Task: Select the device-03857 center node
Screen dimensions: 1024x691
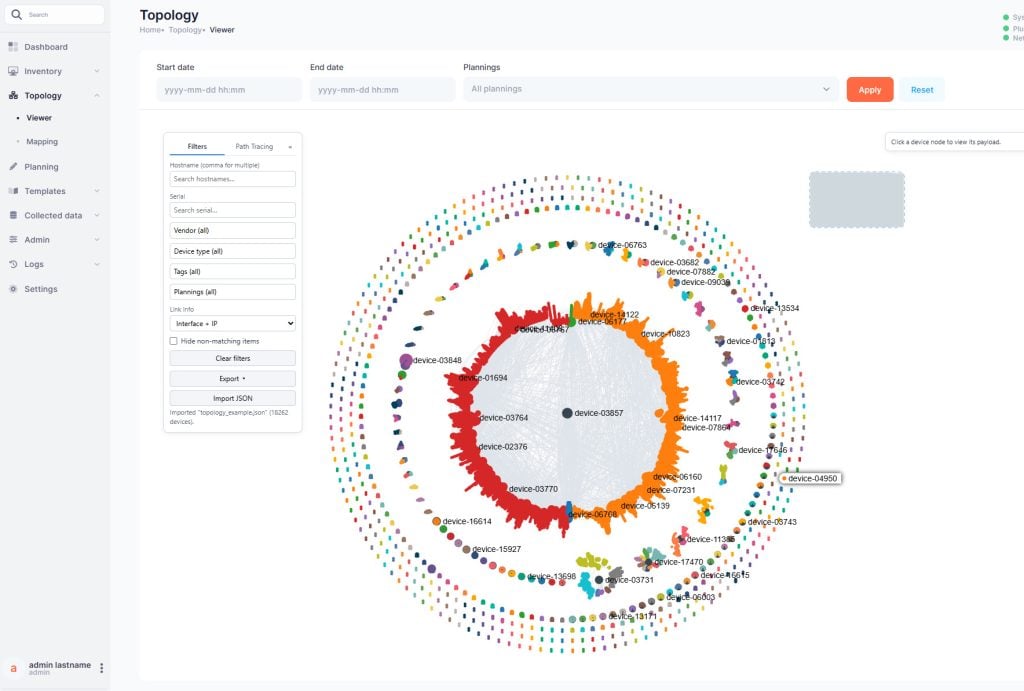Action: pos(568,413)
